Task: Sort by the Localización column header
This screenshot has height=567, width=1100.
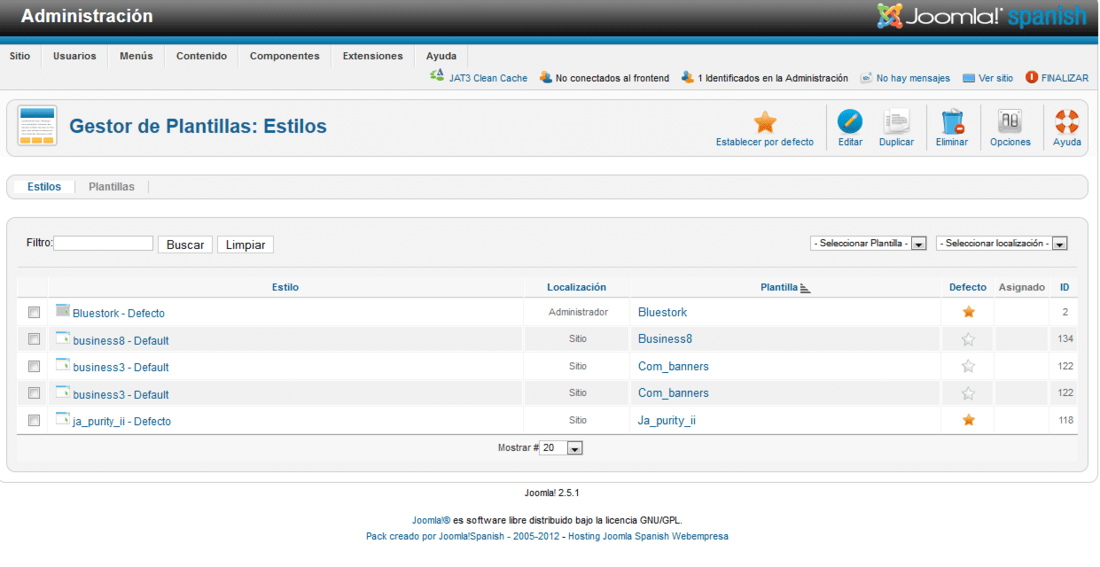Action: click(577, 287)
